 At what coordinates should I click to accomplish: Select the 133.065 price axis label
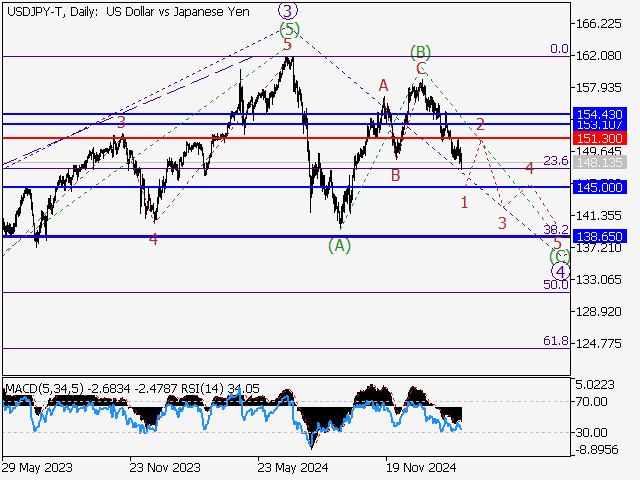[x=598, y=280]
